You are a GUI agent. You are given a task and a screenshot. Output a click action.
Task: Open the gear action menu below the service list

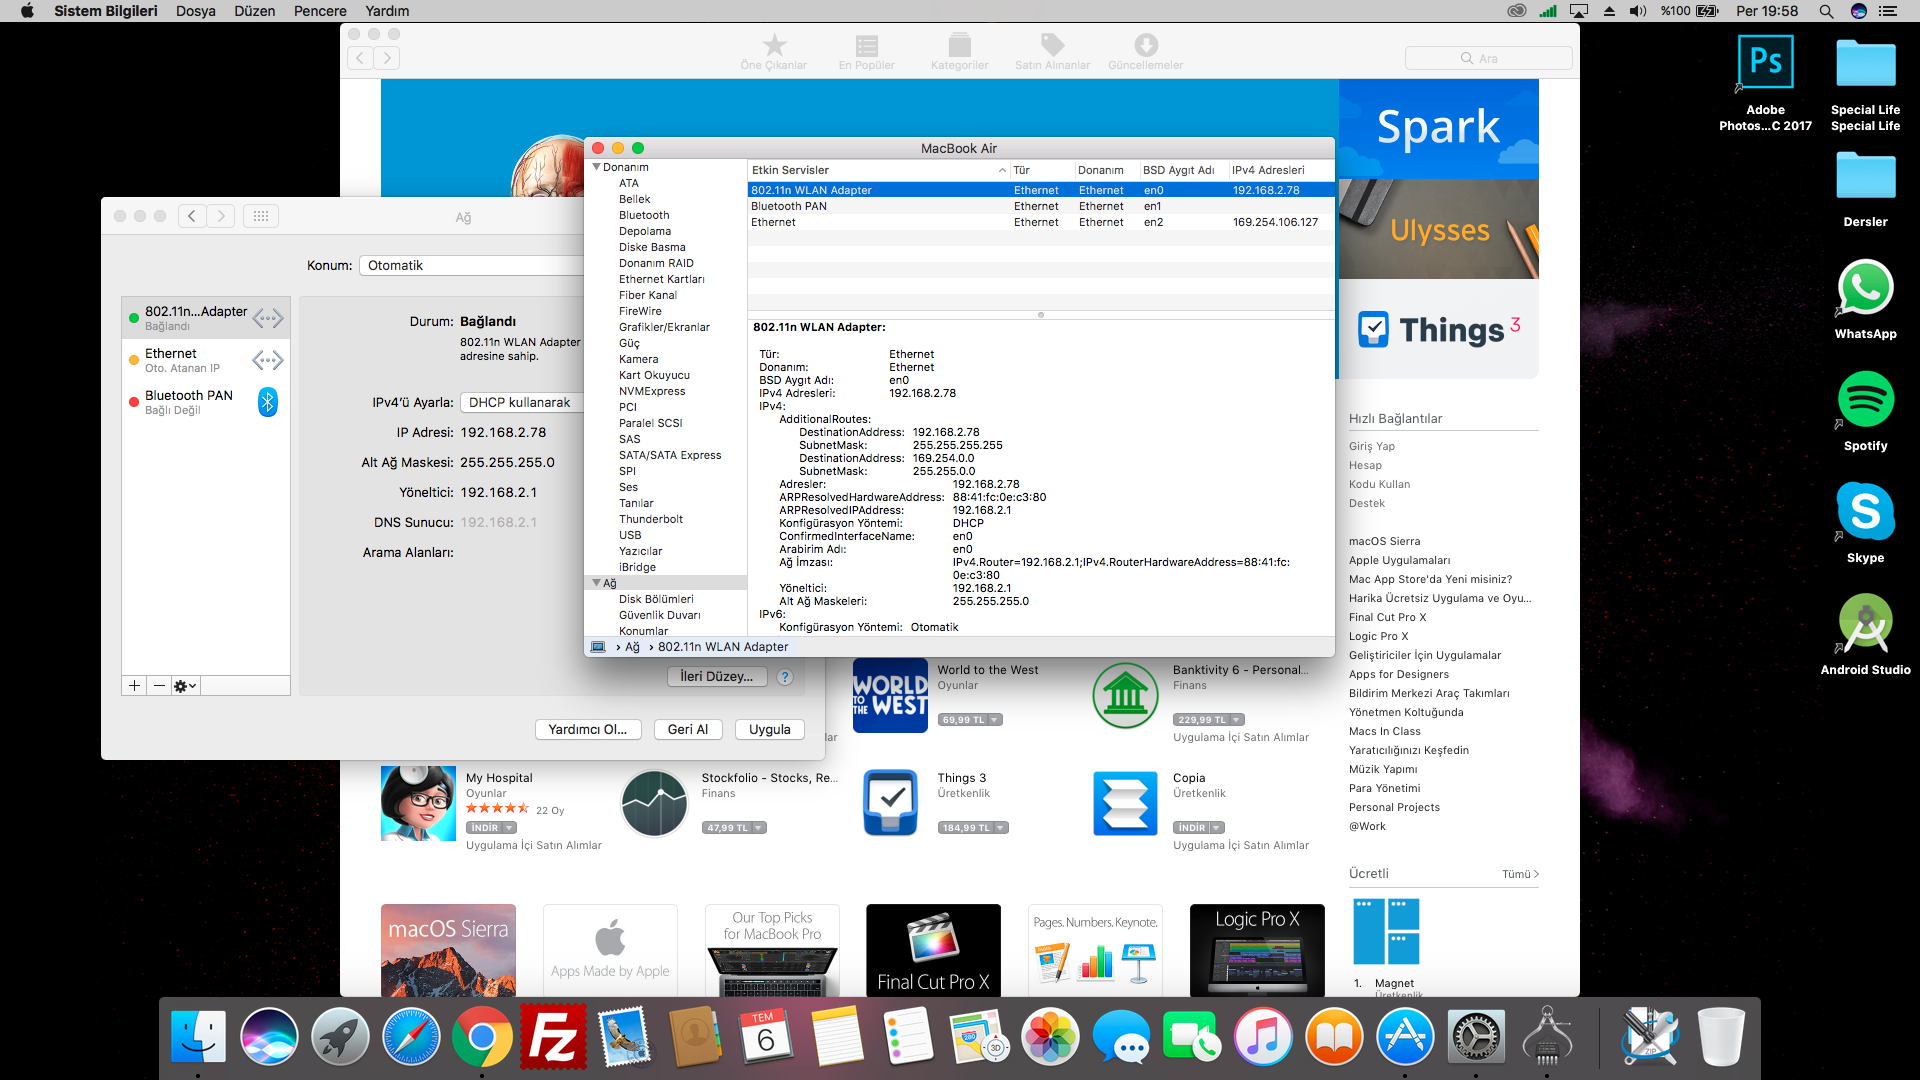(185, 686)
